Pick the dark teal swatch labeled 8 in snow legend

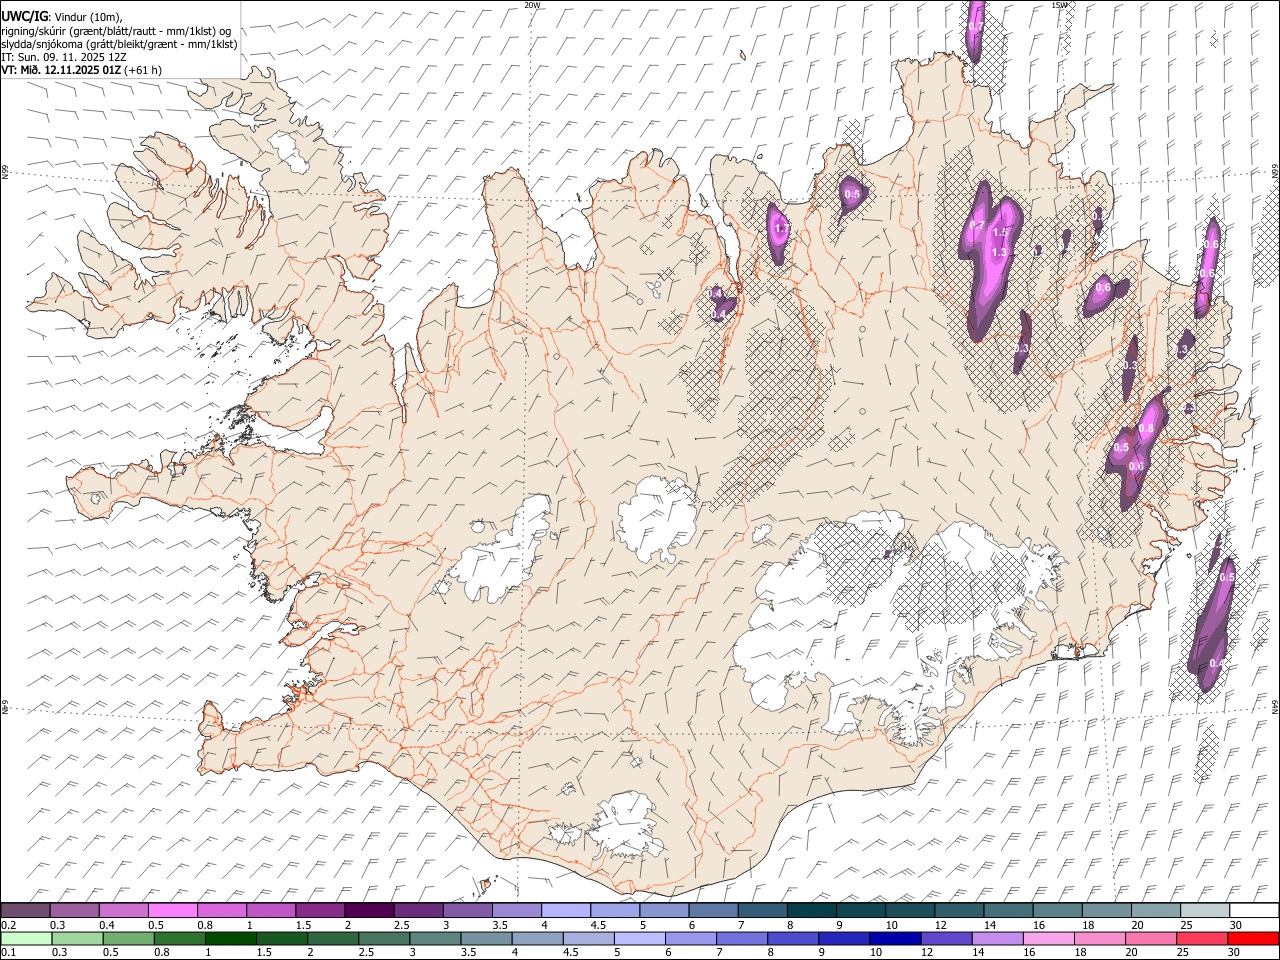click(x=812, y=911)
